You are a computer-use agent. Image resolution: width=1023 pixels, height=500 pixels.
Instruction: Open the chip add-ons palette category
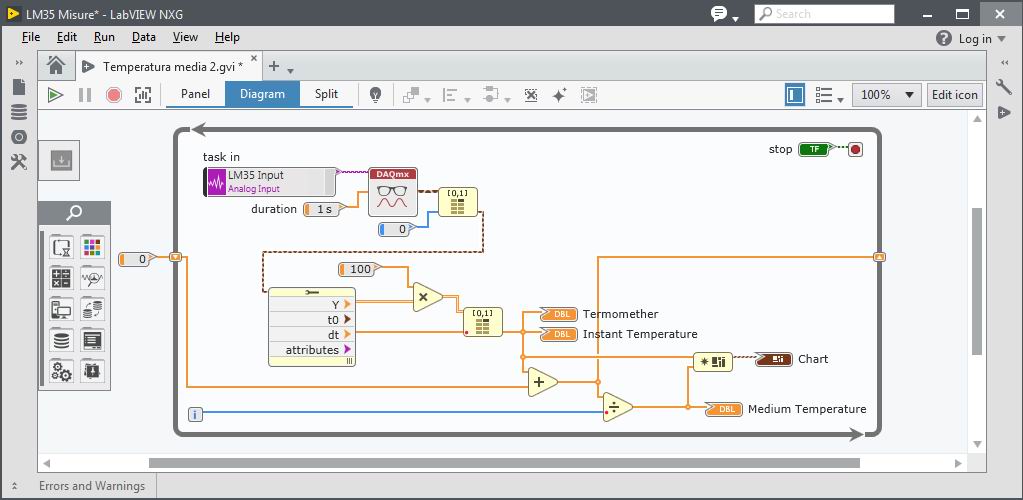click(x=93, y=371)
